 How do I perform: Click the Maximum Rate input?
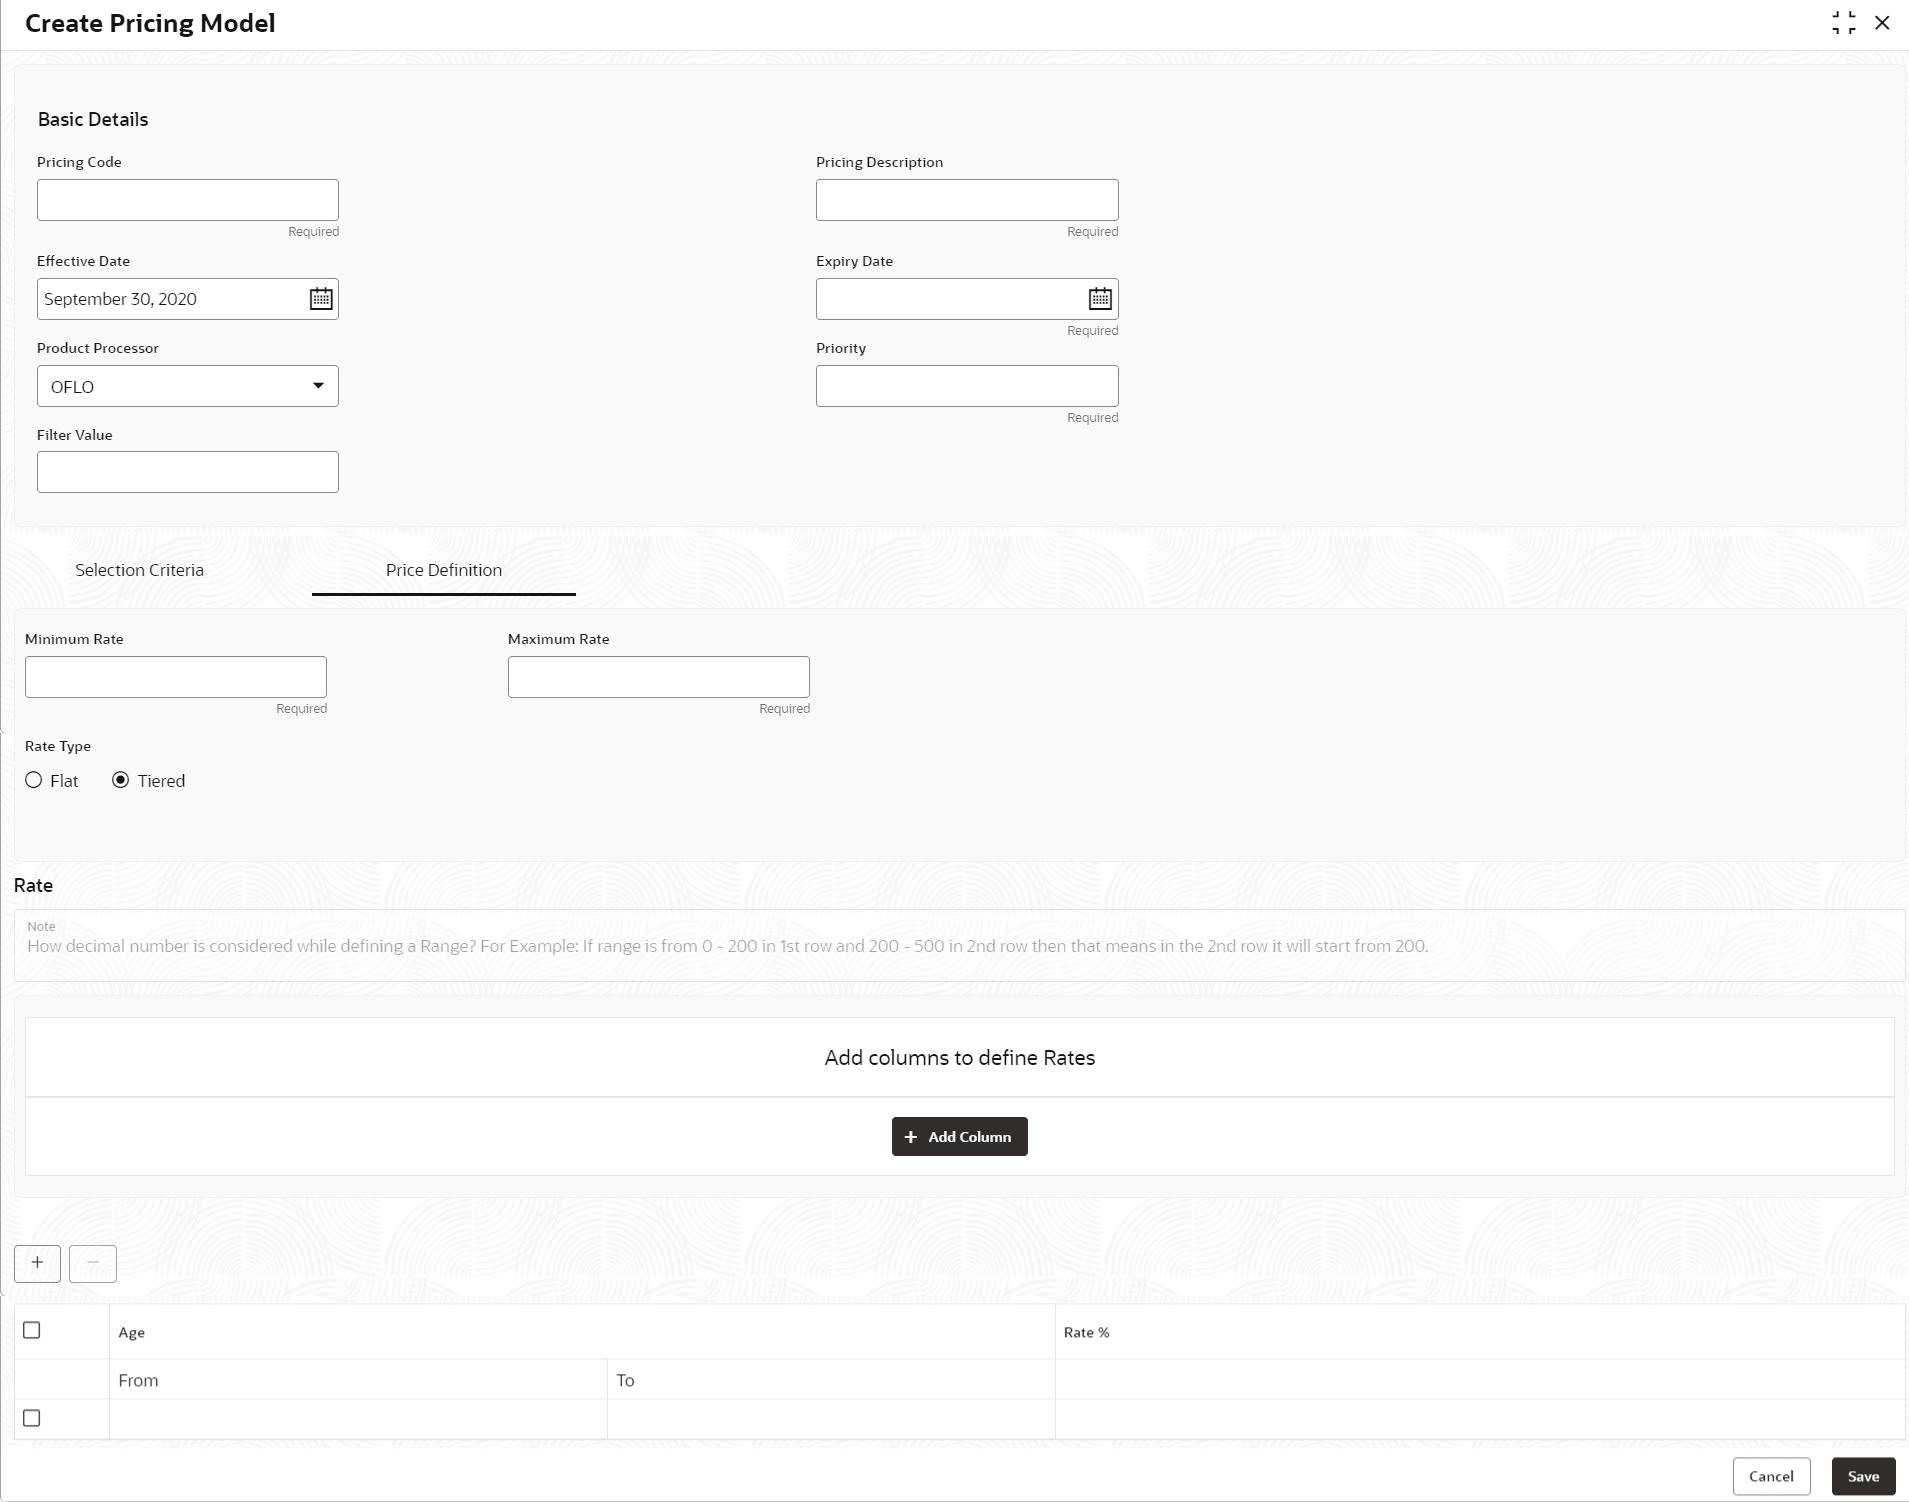coord(659,677)
